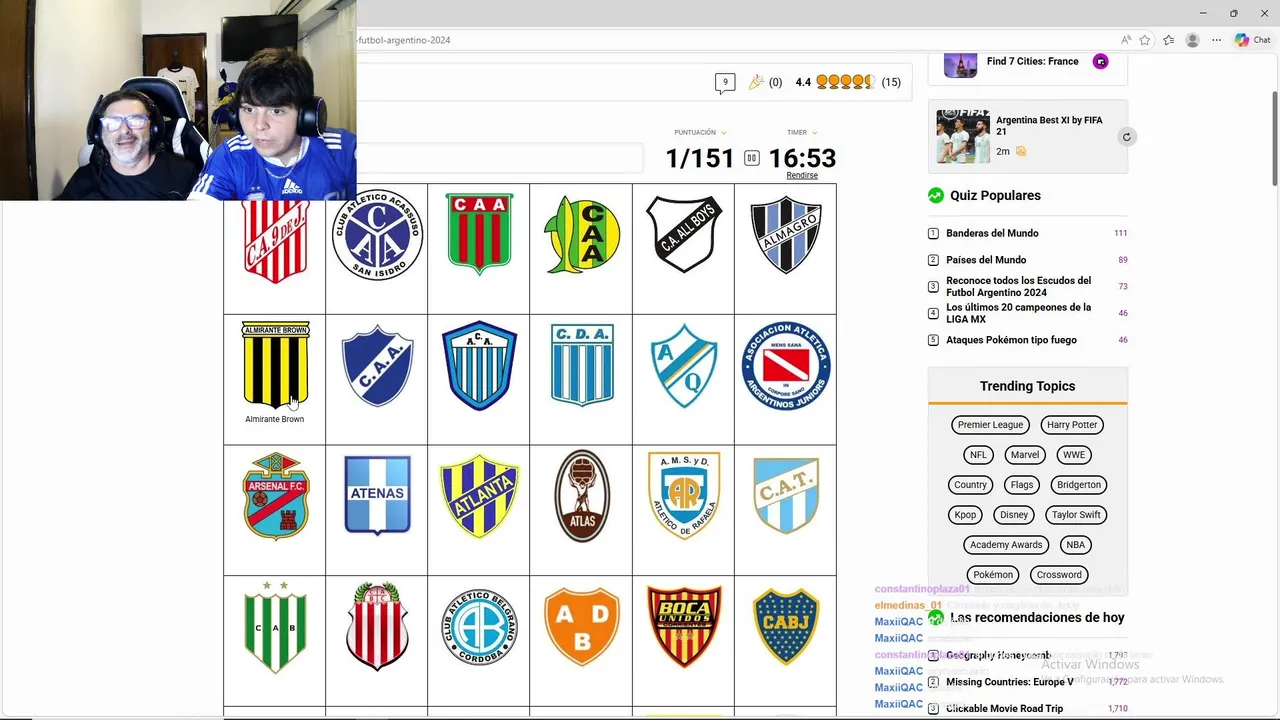The image size is (1280, 720).
Task: Choose the Disney trending topic
Action: [x=1014, y=515]
